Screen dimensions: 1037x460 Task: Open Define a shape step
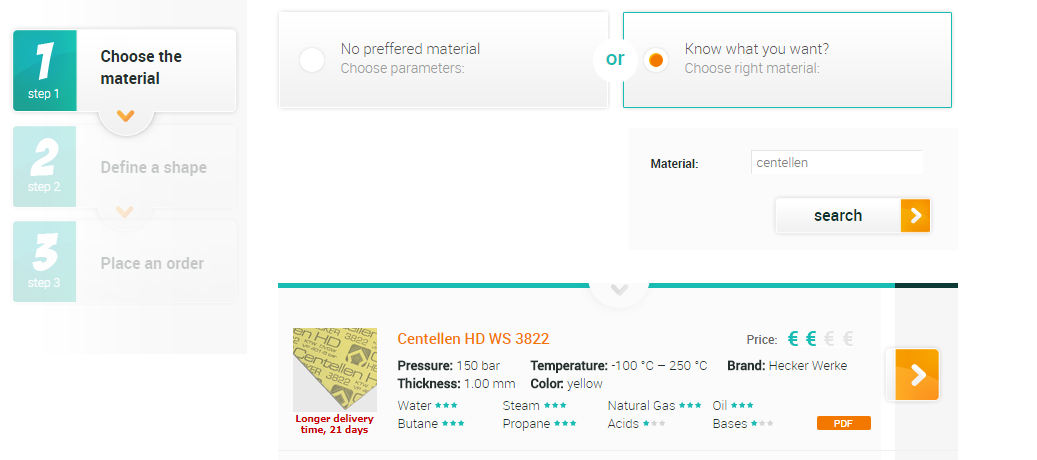tap(153, 167)
